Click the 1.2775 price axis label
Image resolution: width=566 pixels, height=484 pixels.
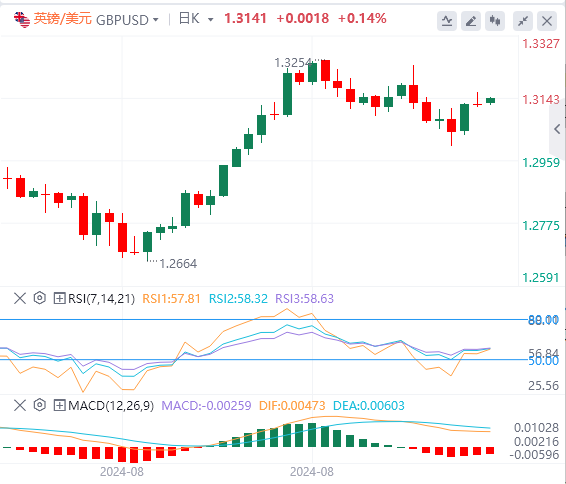pos(541,226)
